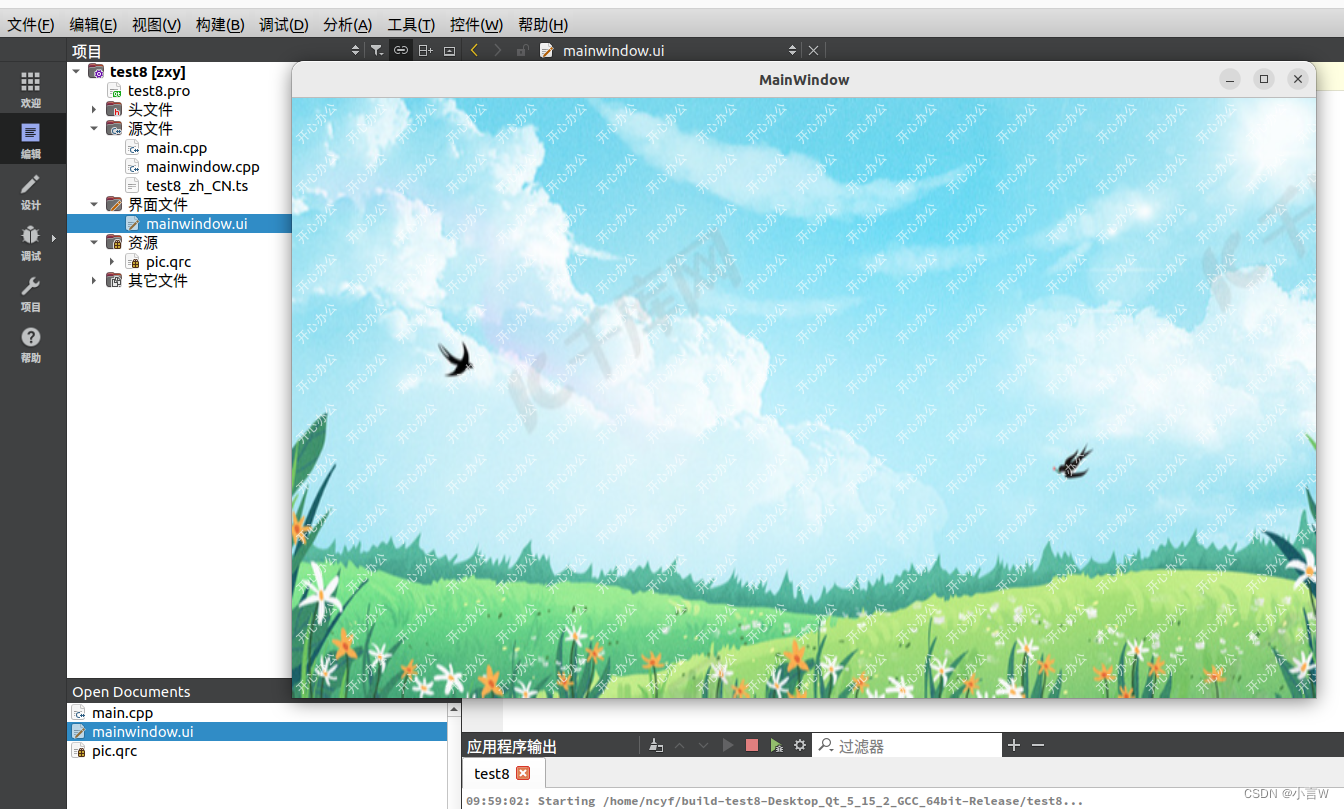Open the 构建(B) menu
The image size is (1344, 809).
coord(220,25)
